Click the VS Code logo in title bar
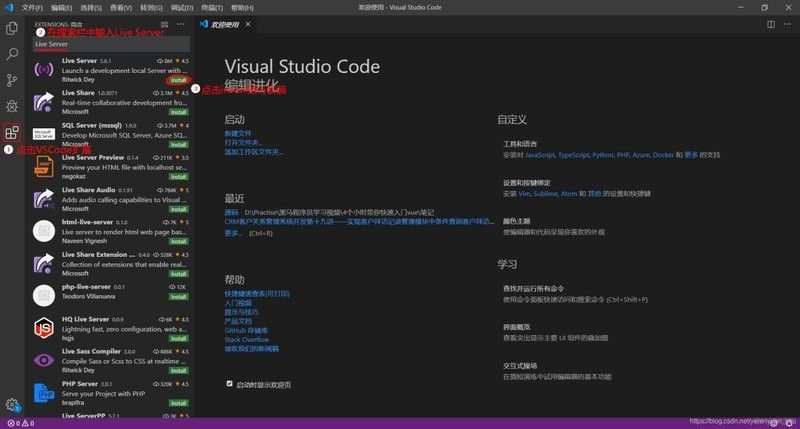800x429 pixels. pyautogui.click(x=9, y=8)
